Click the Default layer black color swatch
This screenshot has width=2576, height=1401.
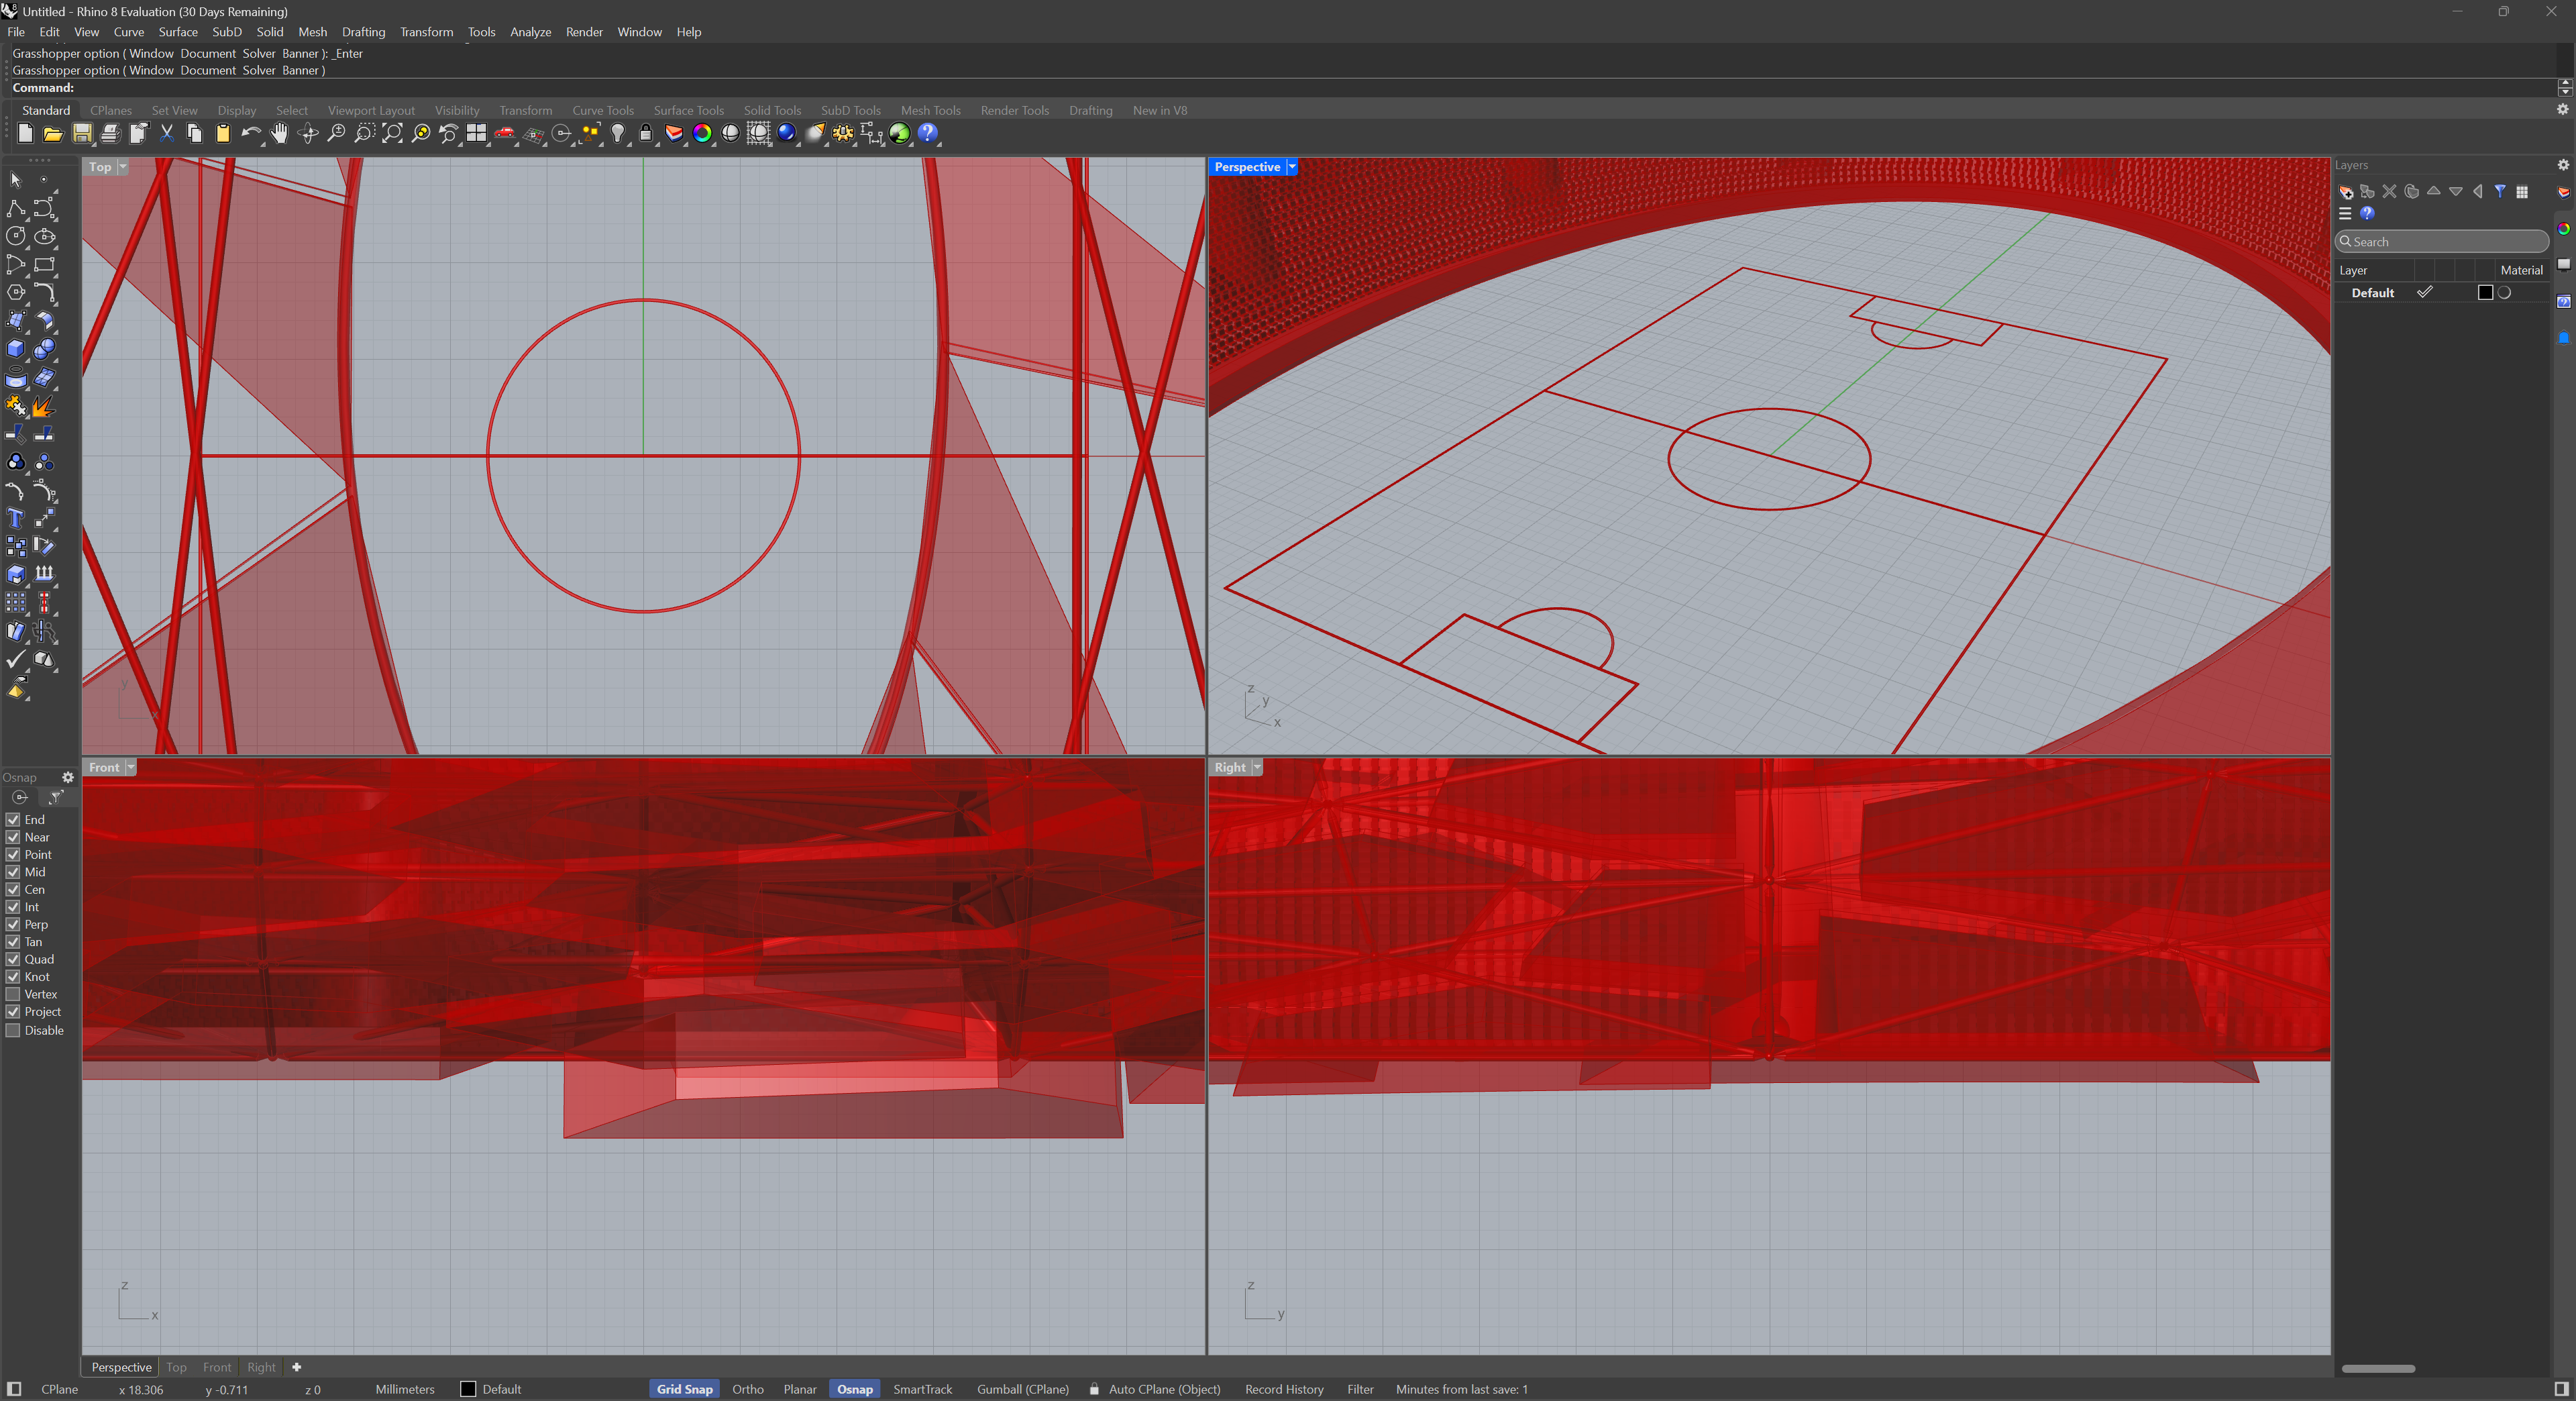[x=2485, y=293]
